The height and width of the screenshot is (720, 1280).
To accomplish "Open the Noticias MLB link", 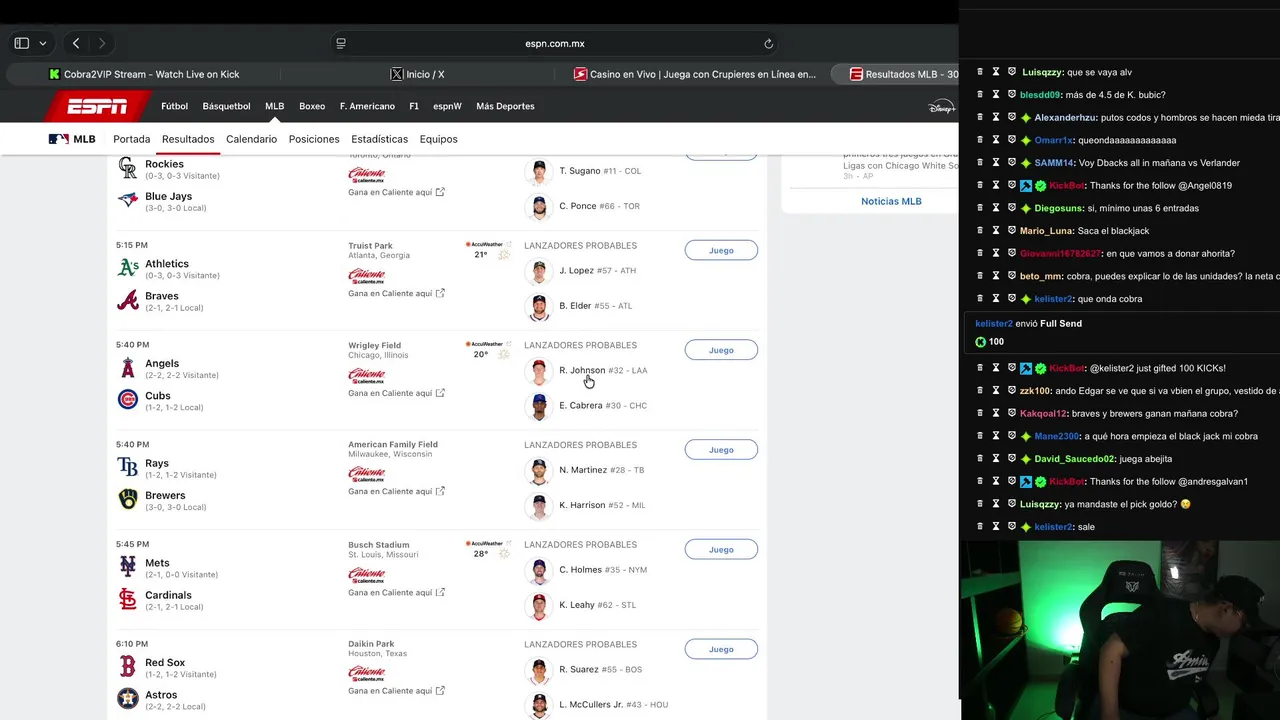I will 891,201.
